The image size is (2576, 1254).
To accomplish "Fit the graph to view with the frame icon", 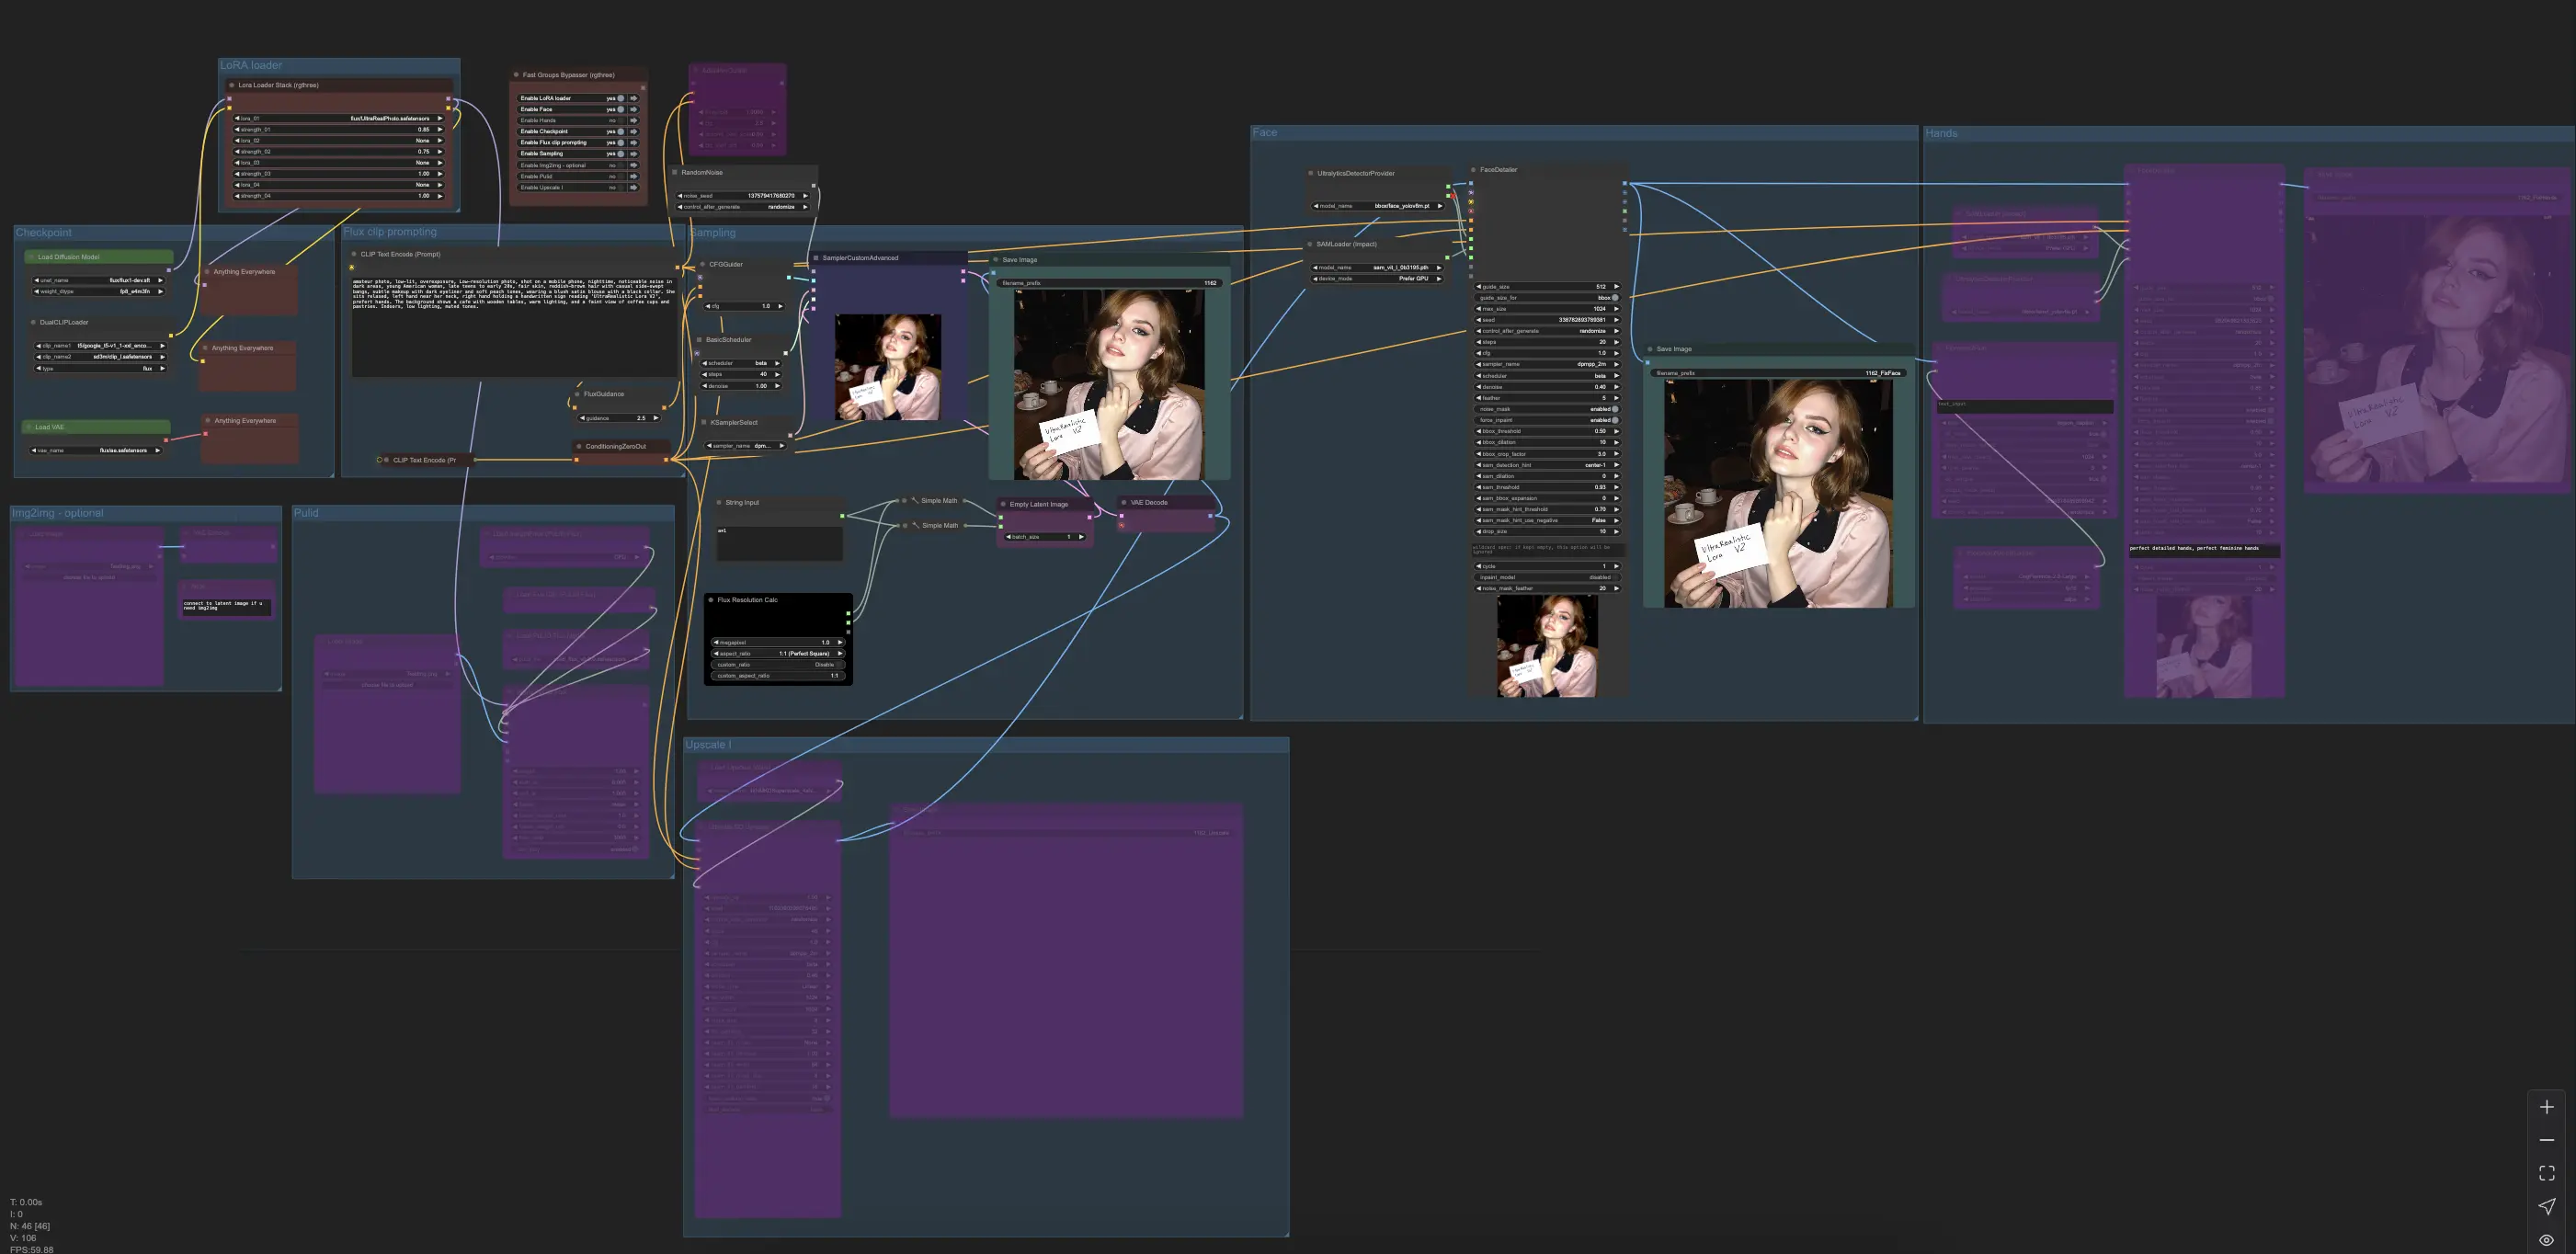I will tap(2546, 1173).
